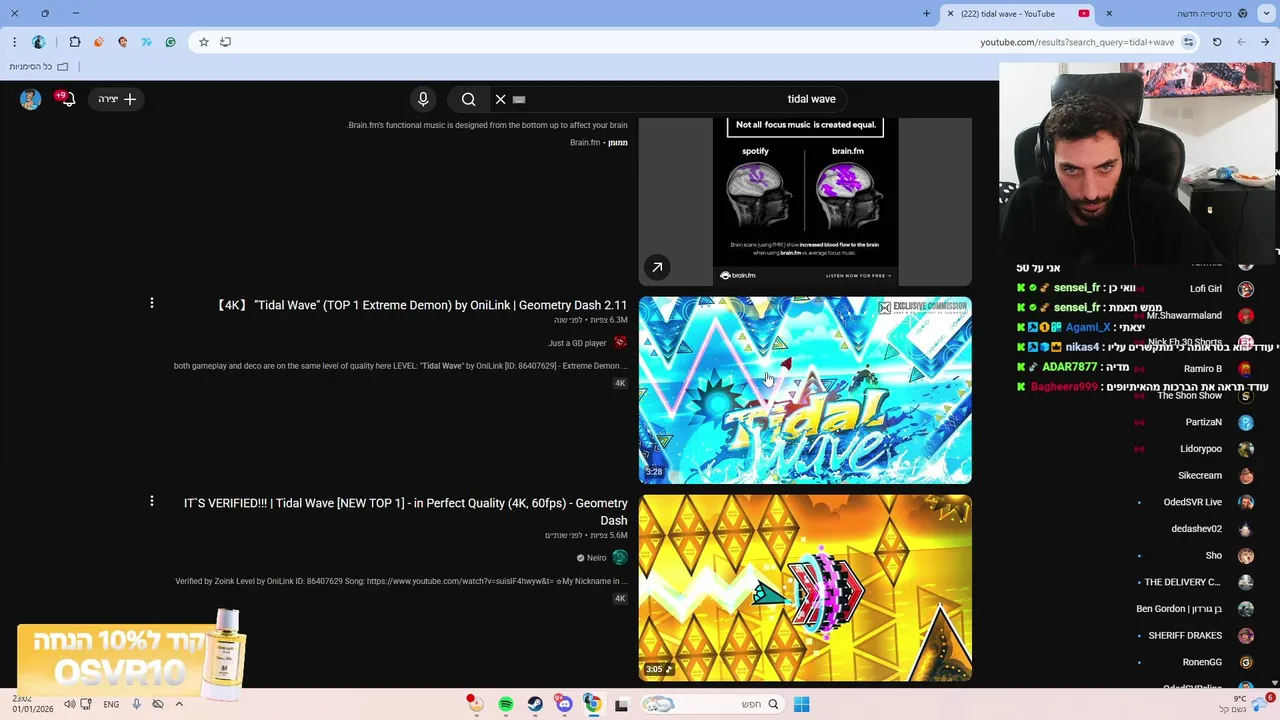The height and width of the screenshot is (720, 1280).
Task: Click the Neiro channel avatar
Action: [x=620, y=558]
